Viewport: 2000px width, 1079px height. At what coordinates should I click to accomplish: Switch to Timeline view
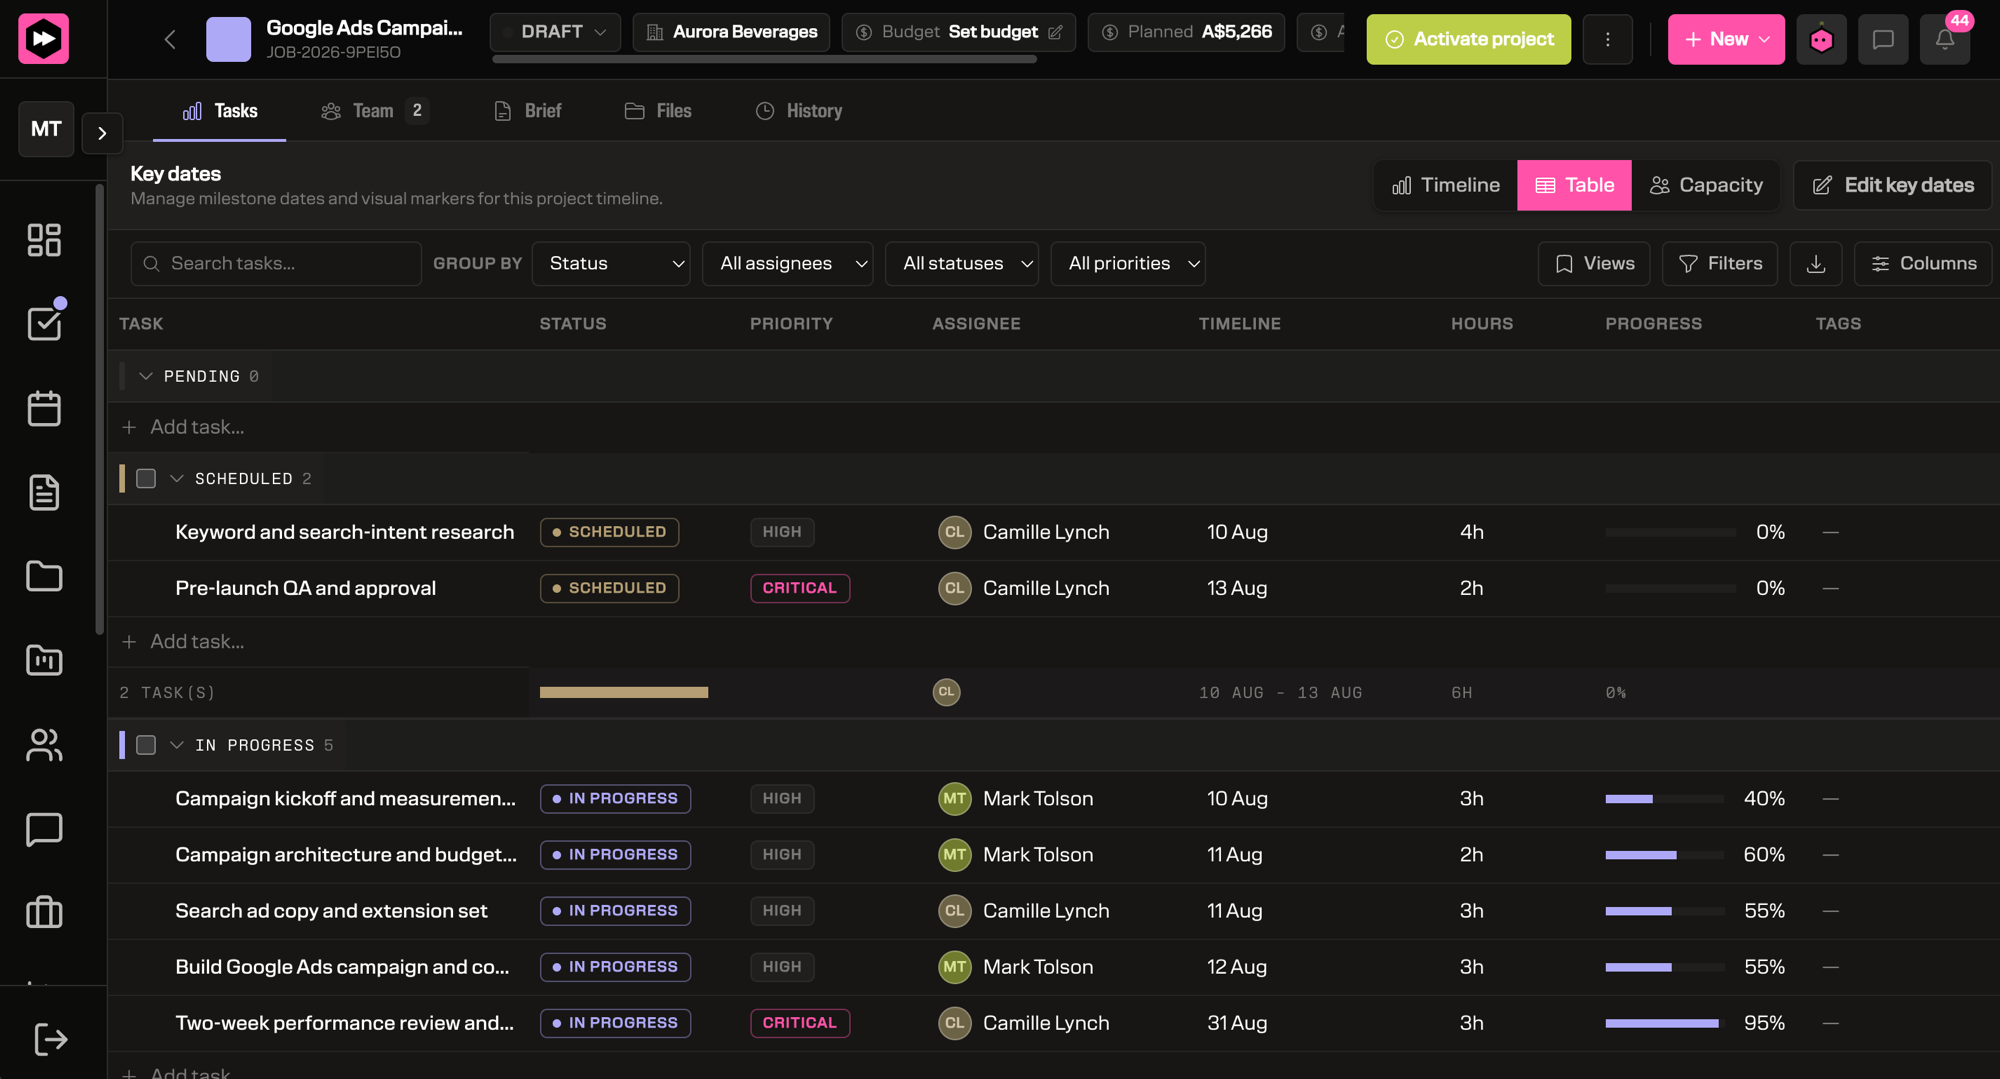(1446, 185)
